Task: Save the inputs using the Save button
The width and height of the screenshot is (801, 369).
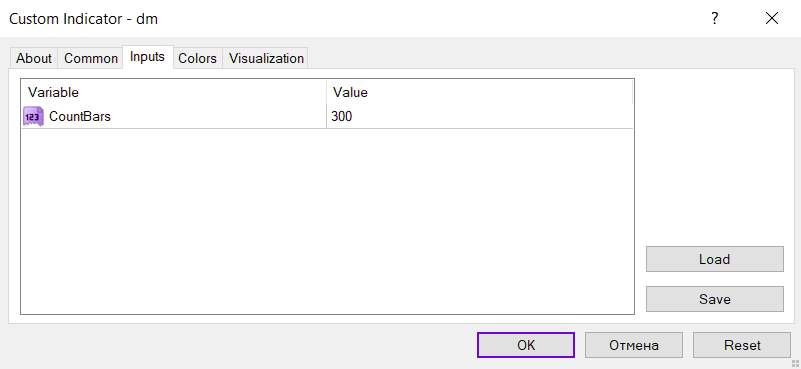Action: coord(715,299)
